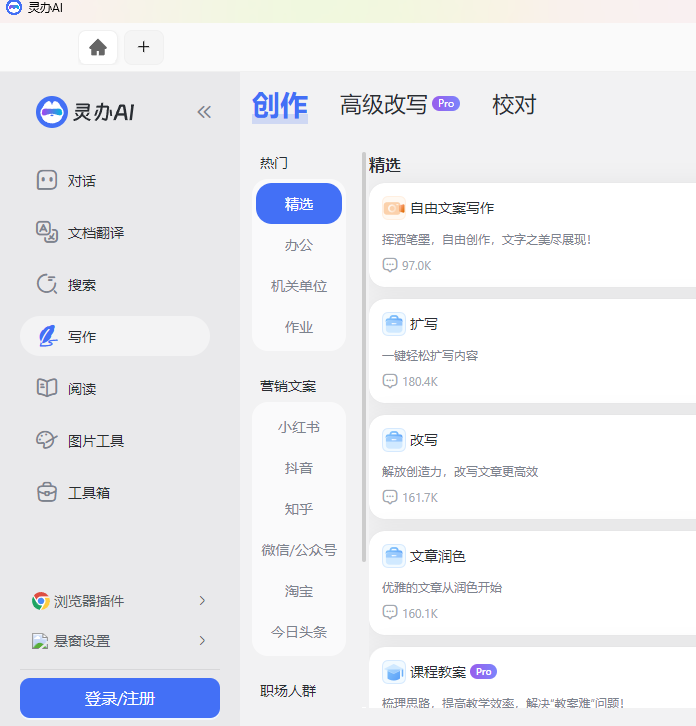Click comment icon beside 180.4K

(390, 382)
